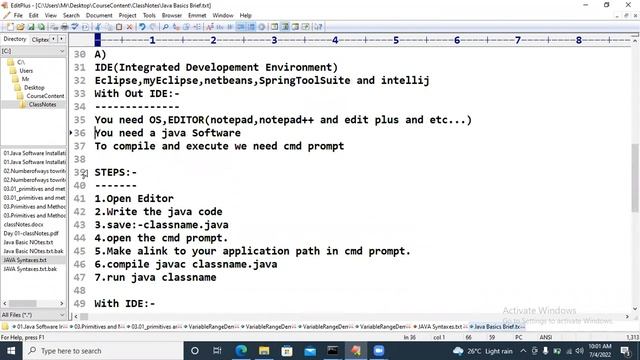The height and width of the screenshot is (360, 640).
Task: Click the Open file toolbar icon
Action: [20, 27]
